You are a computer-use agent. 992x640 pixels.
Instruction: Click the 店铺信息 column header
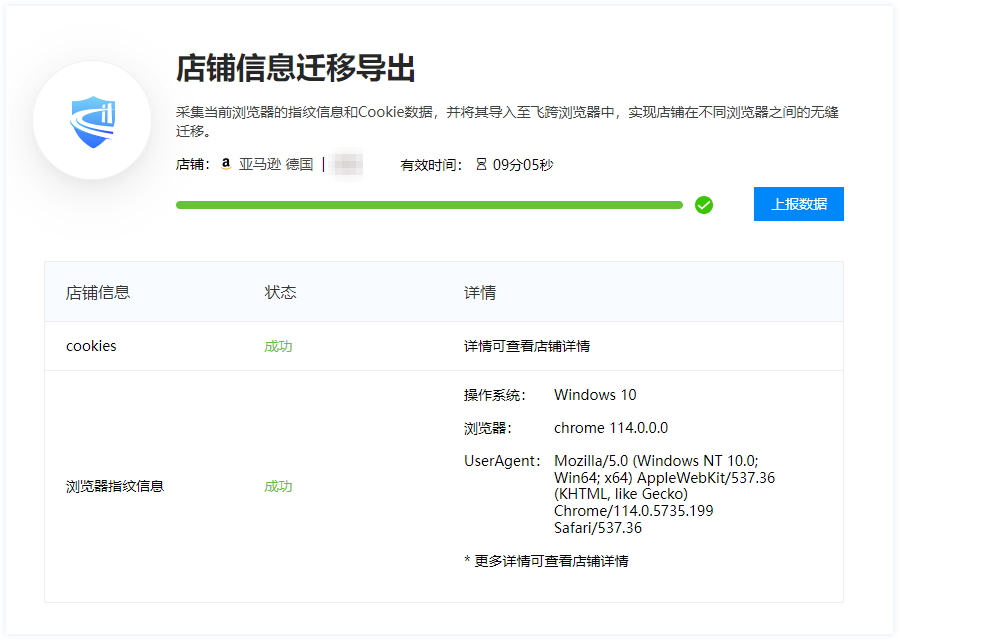(x=98, y=293)
